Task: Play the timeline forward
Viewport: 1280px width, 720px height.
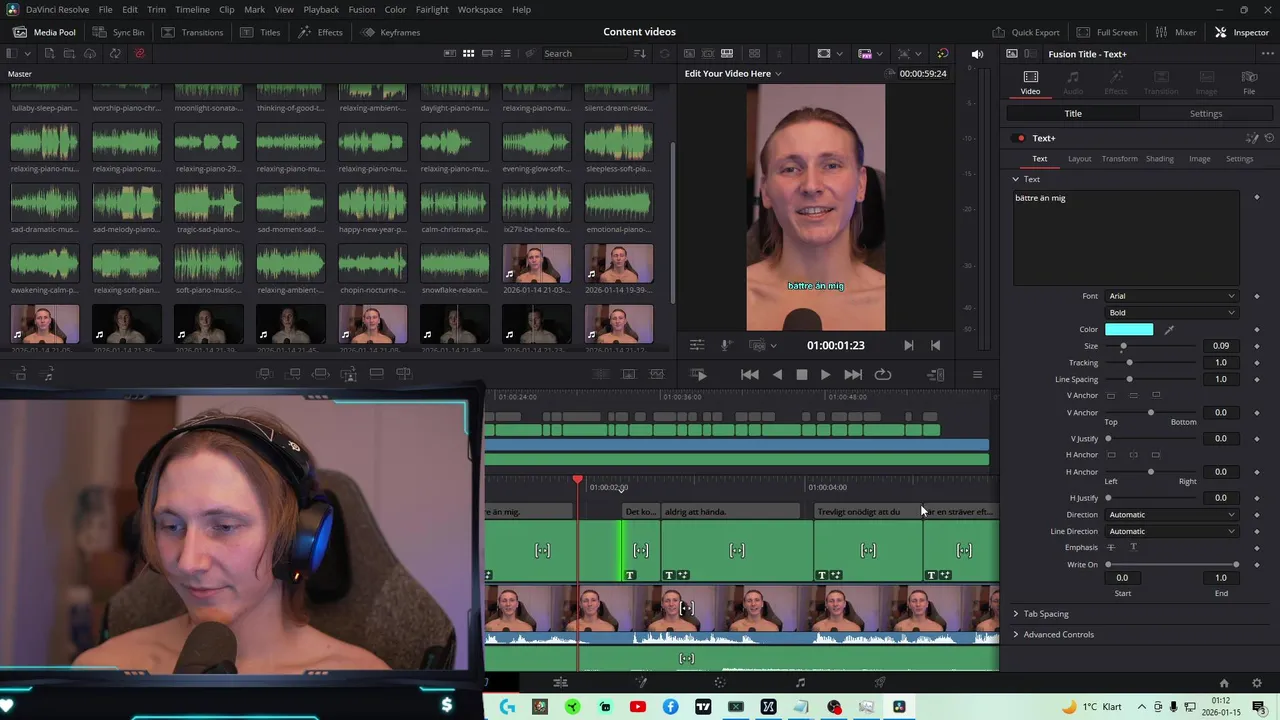Action: coord(825,374)
